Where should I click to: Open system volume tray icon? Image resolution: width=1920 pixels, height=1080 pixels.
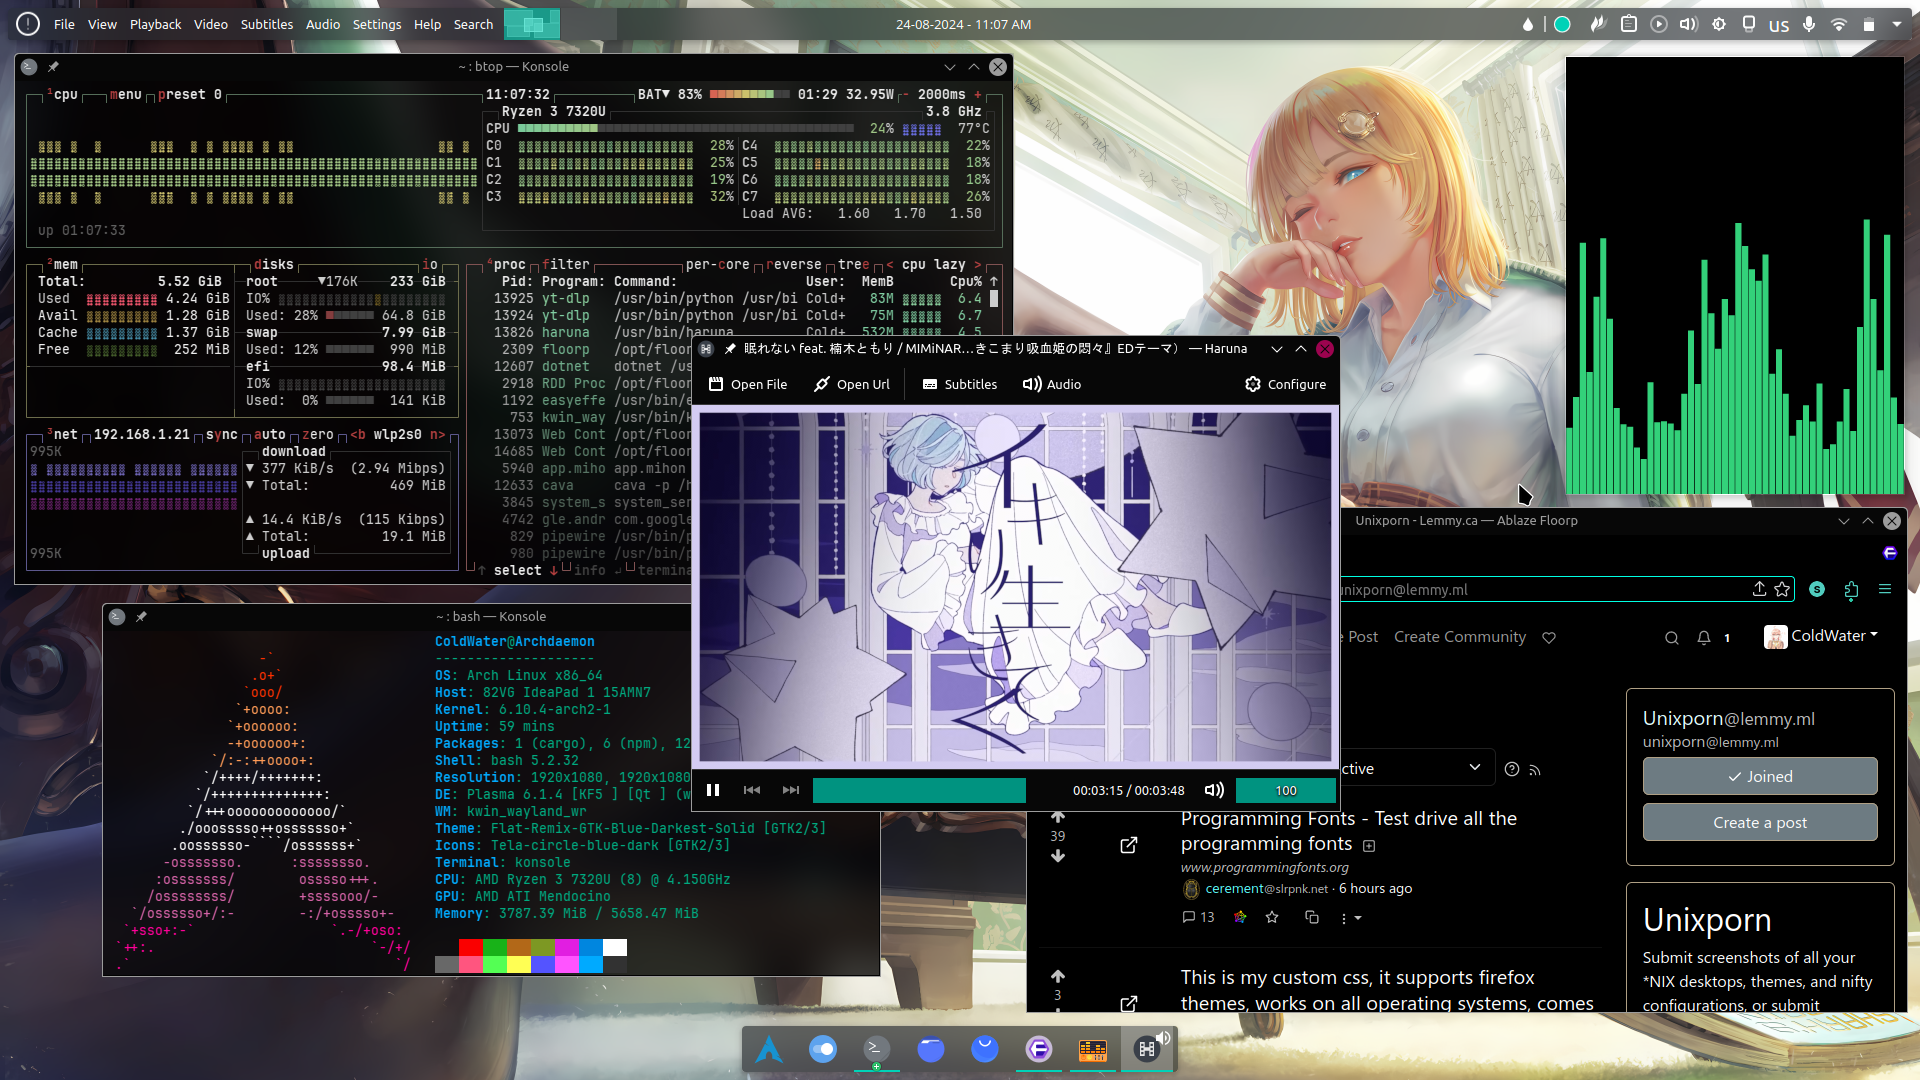(x=1689, y=24)
